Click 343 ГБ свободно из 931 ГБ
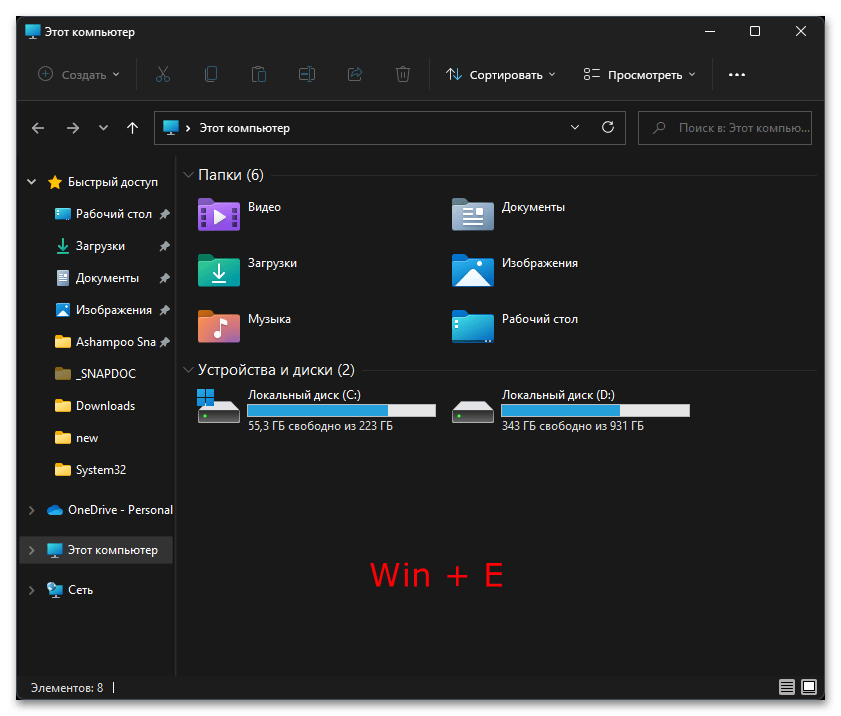841x716 pixels. (573, 426)
